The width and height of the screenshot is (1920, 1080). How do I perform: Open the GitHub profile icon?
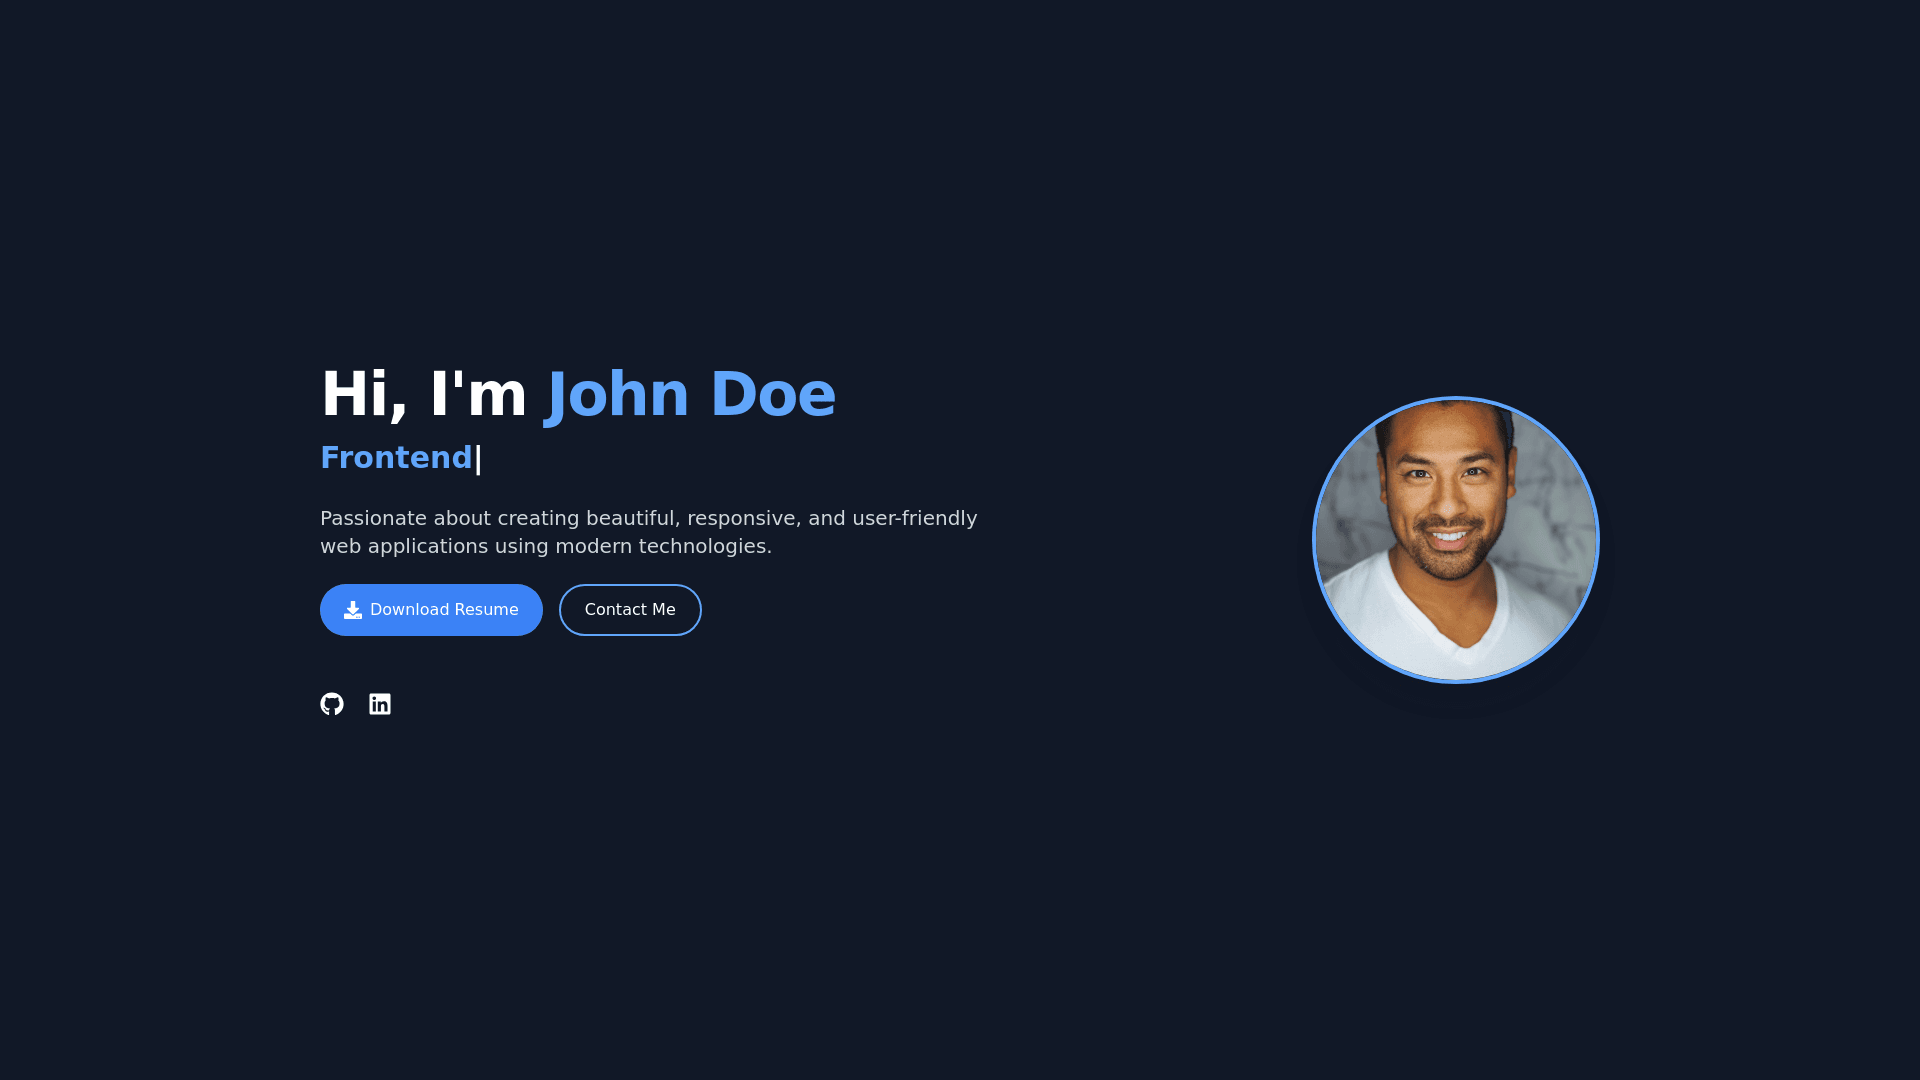pos(332,704)
